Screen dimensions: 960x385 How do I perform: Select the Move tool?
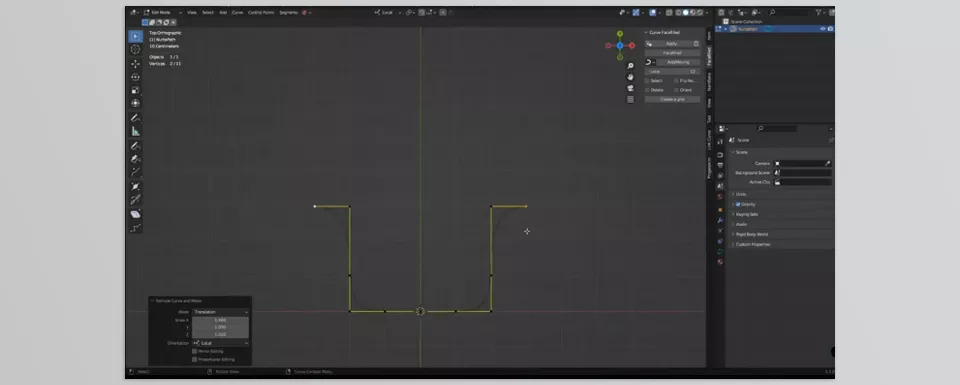[x=135, y=64]
